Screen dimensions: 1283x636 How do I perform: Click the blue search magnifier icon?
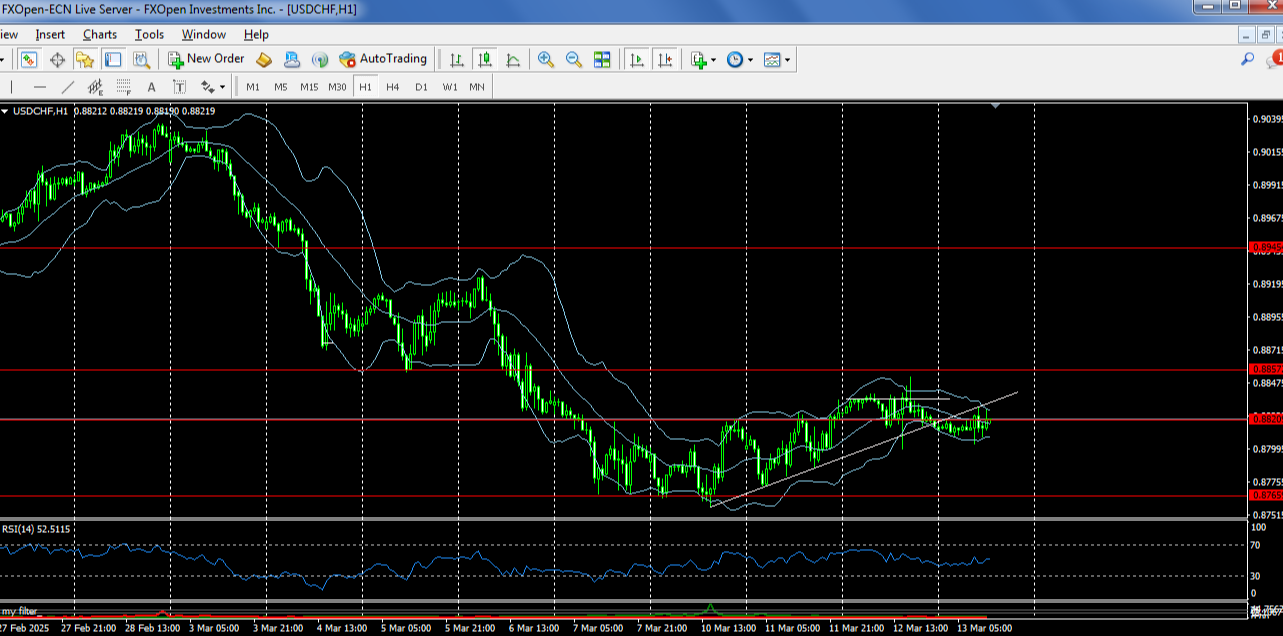1247,59
